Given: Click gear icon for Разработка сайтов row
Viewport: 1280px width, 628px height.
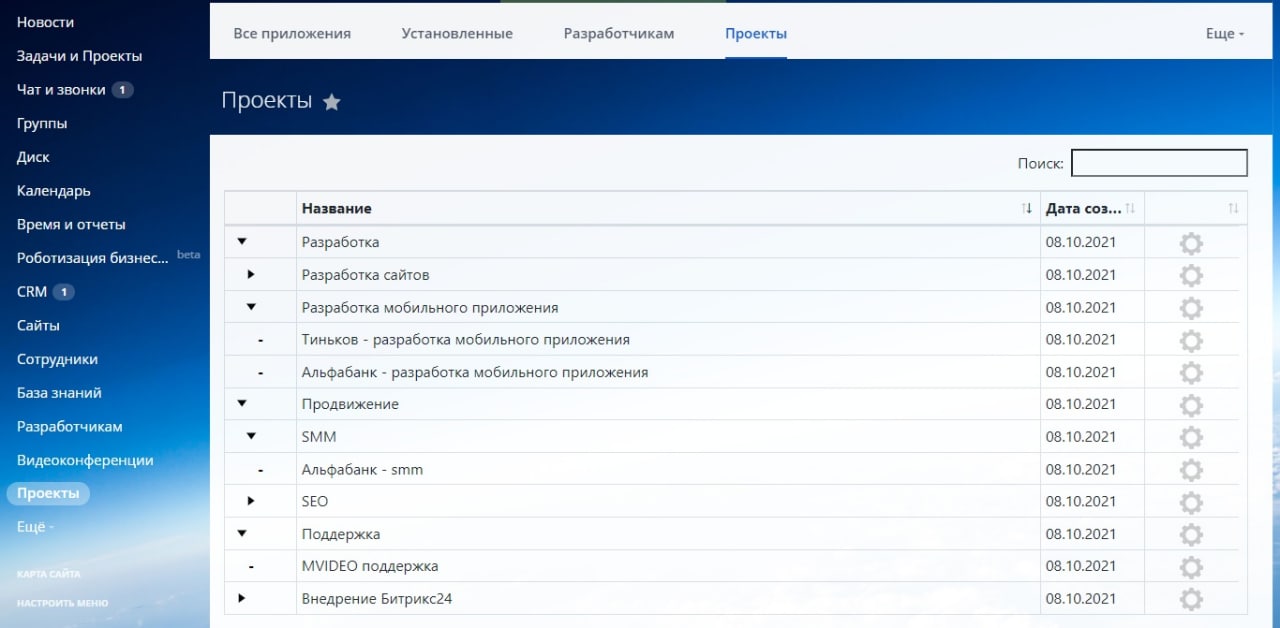Looking at the screenshot, I should 1190,275.
